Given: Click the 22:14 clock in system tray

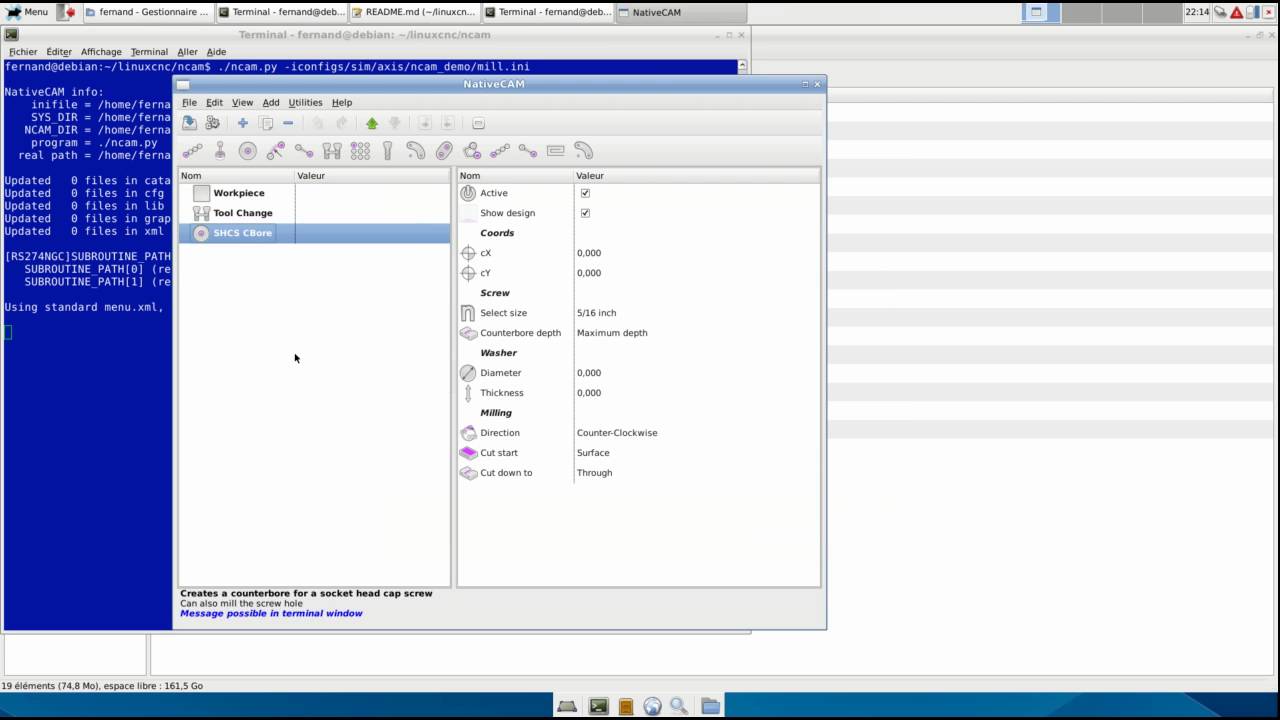Looking at the screenshot, I should [1197, 12].
